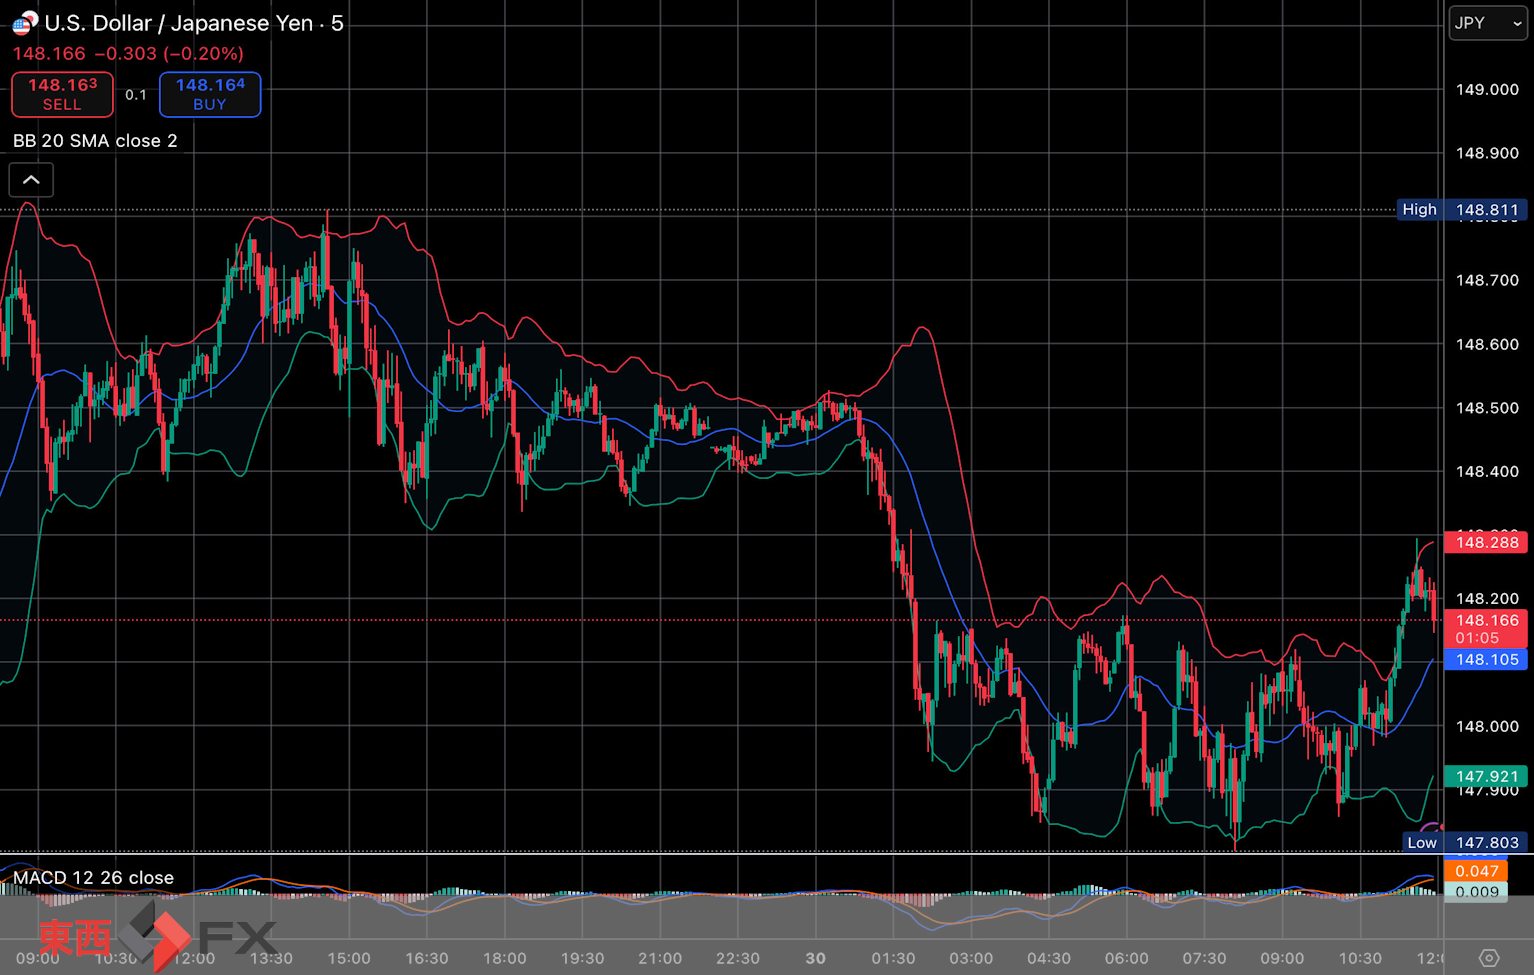1534x975 pixels.
Task: Click the green 147.921 lower band label
Action: click(x=1486, y=777)
